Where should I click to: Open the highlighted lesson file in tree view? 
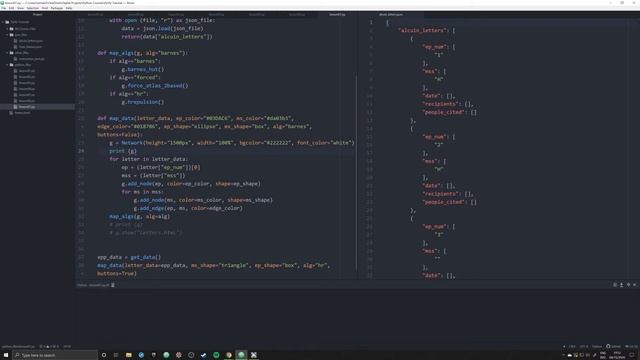point(27,107)
